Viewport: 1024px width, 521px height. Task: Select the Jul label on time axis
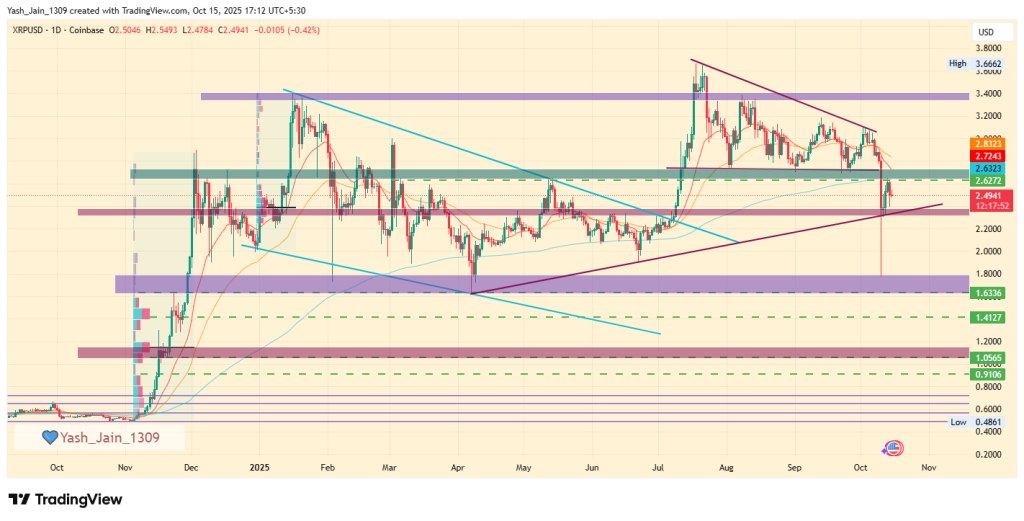tap(659, 467)
